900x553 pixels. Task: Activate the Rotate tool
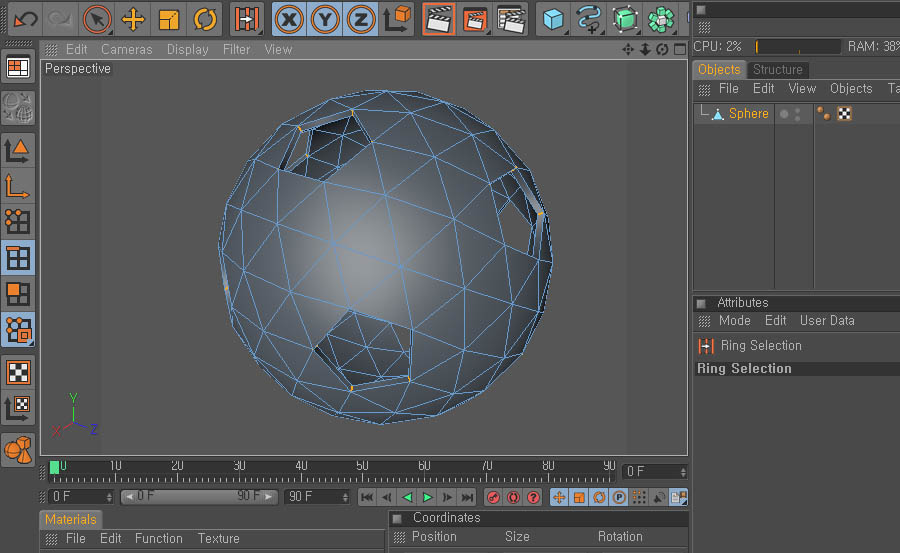point(205,20)
